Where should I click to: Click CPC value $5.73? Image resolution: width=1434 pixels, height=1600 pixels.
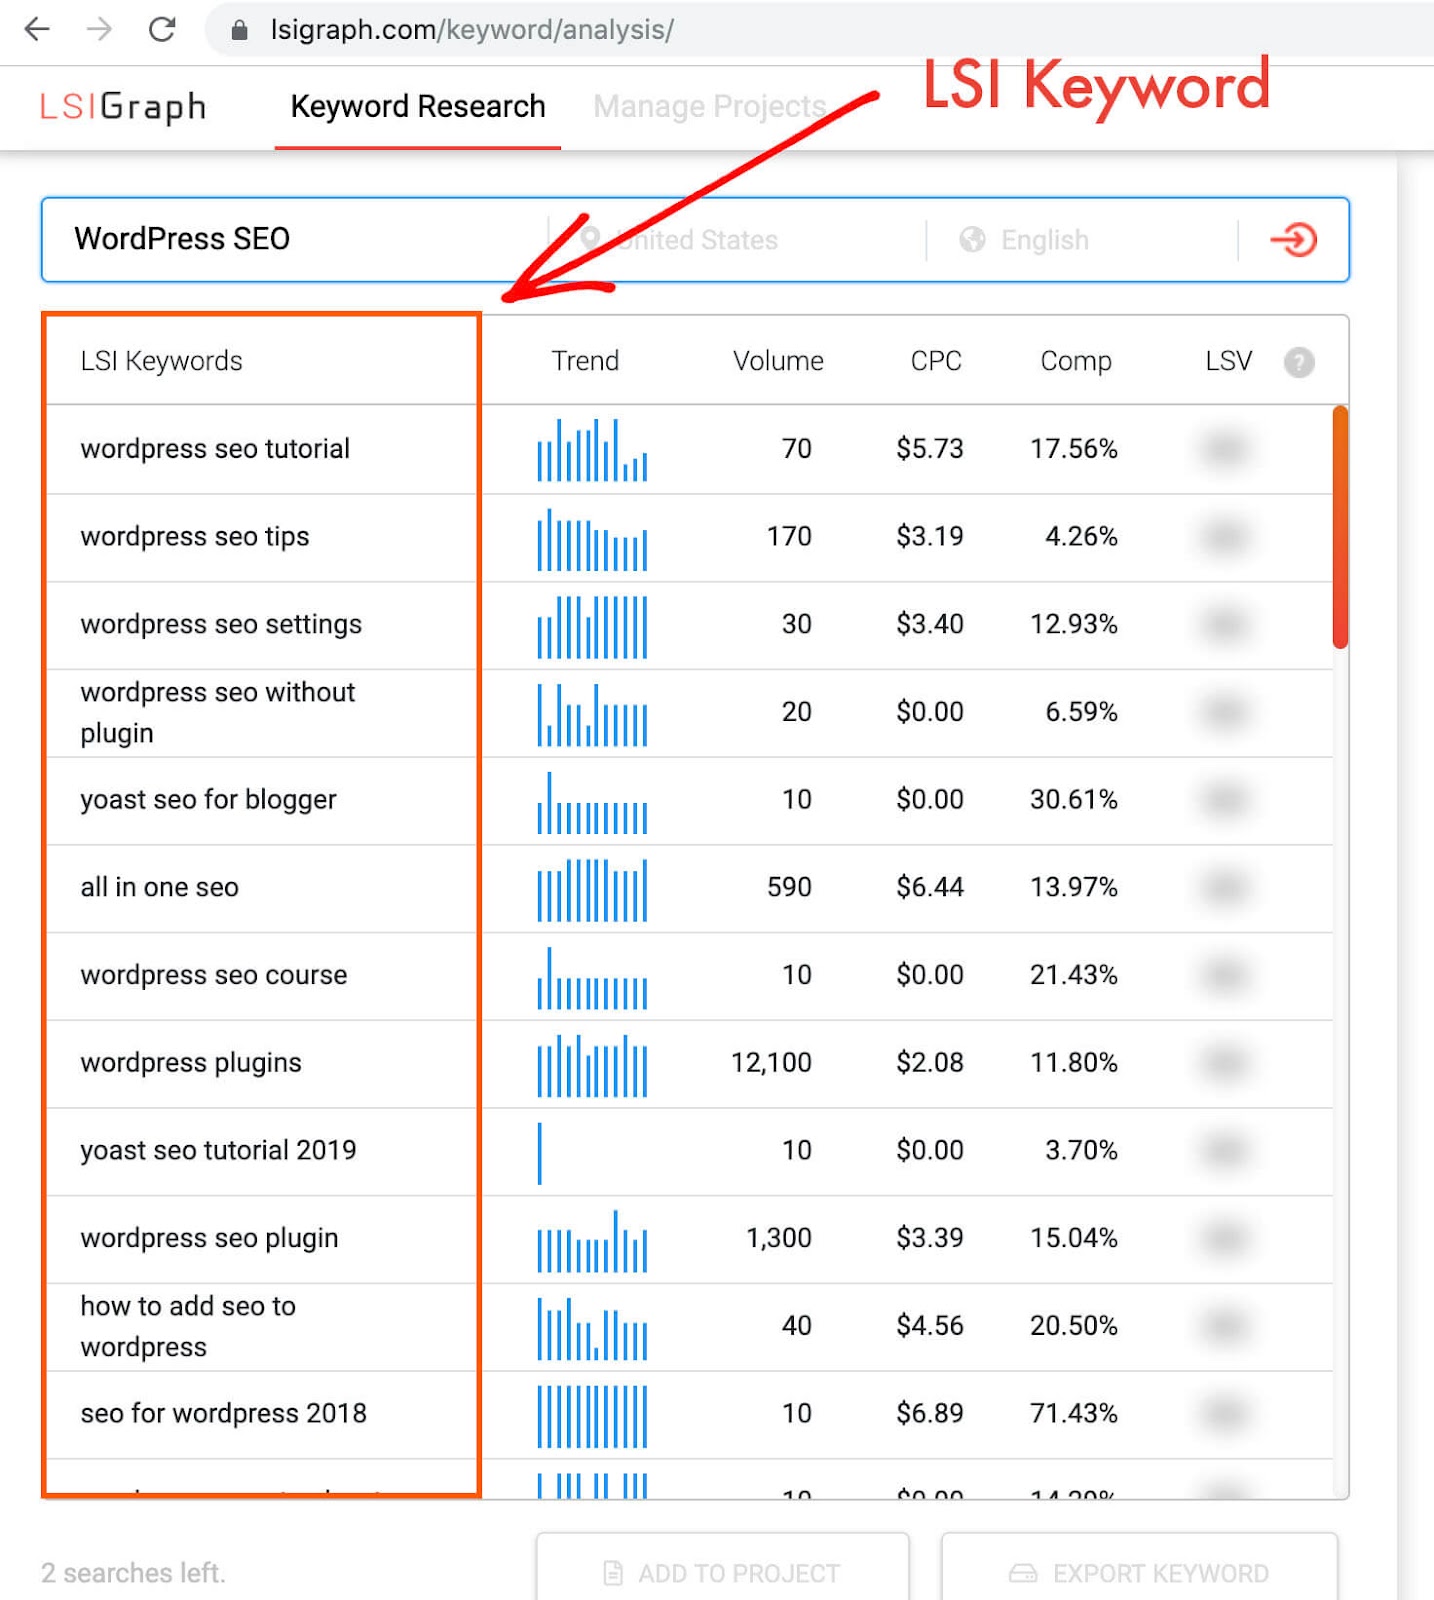[x=930, y=448]
